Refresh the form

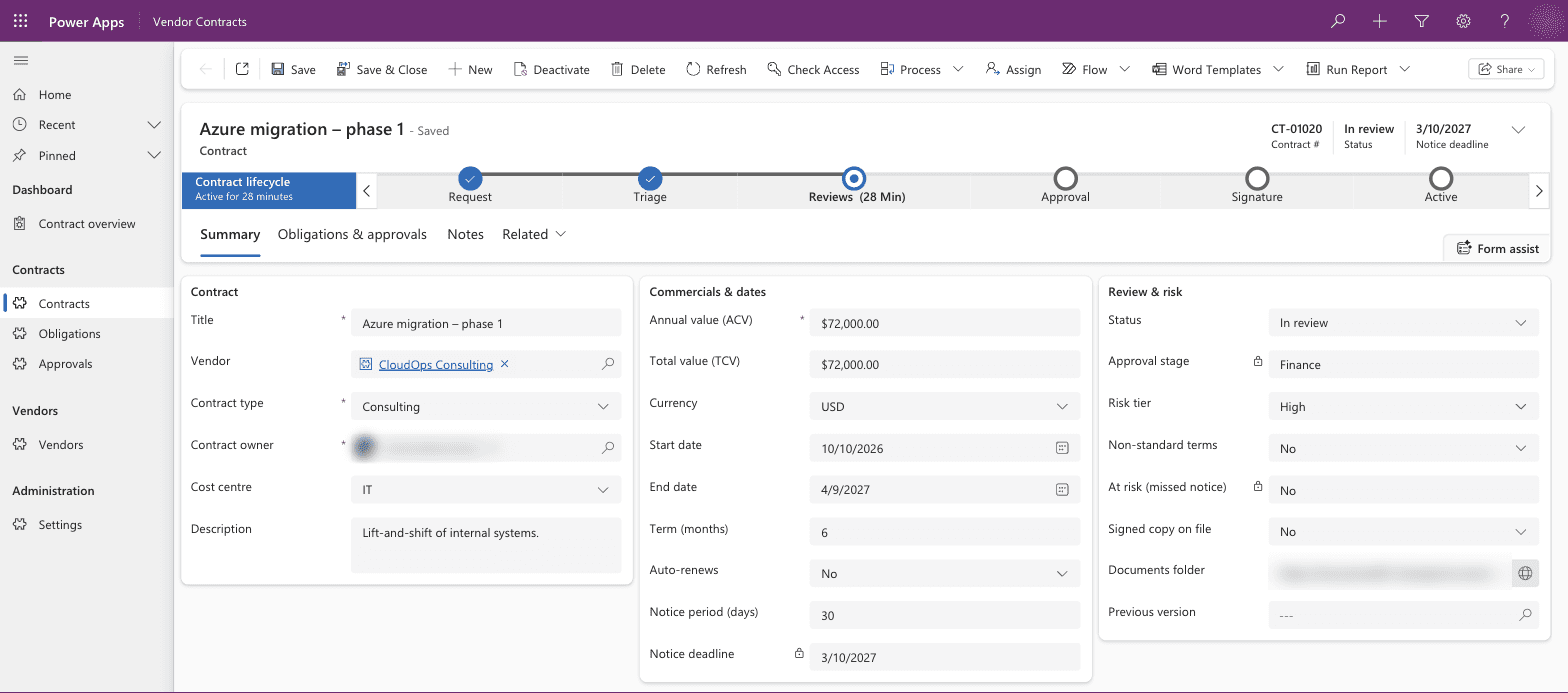pyautogui.click(x=716, y=69)
